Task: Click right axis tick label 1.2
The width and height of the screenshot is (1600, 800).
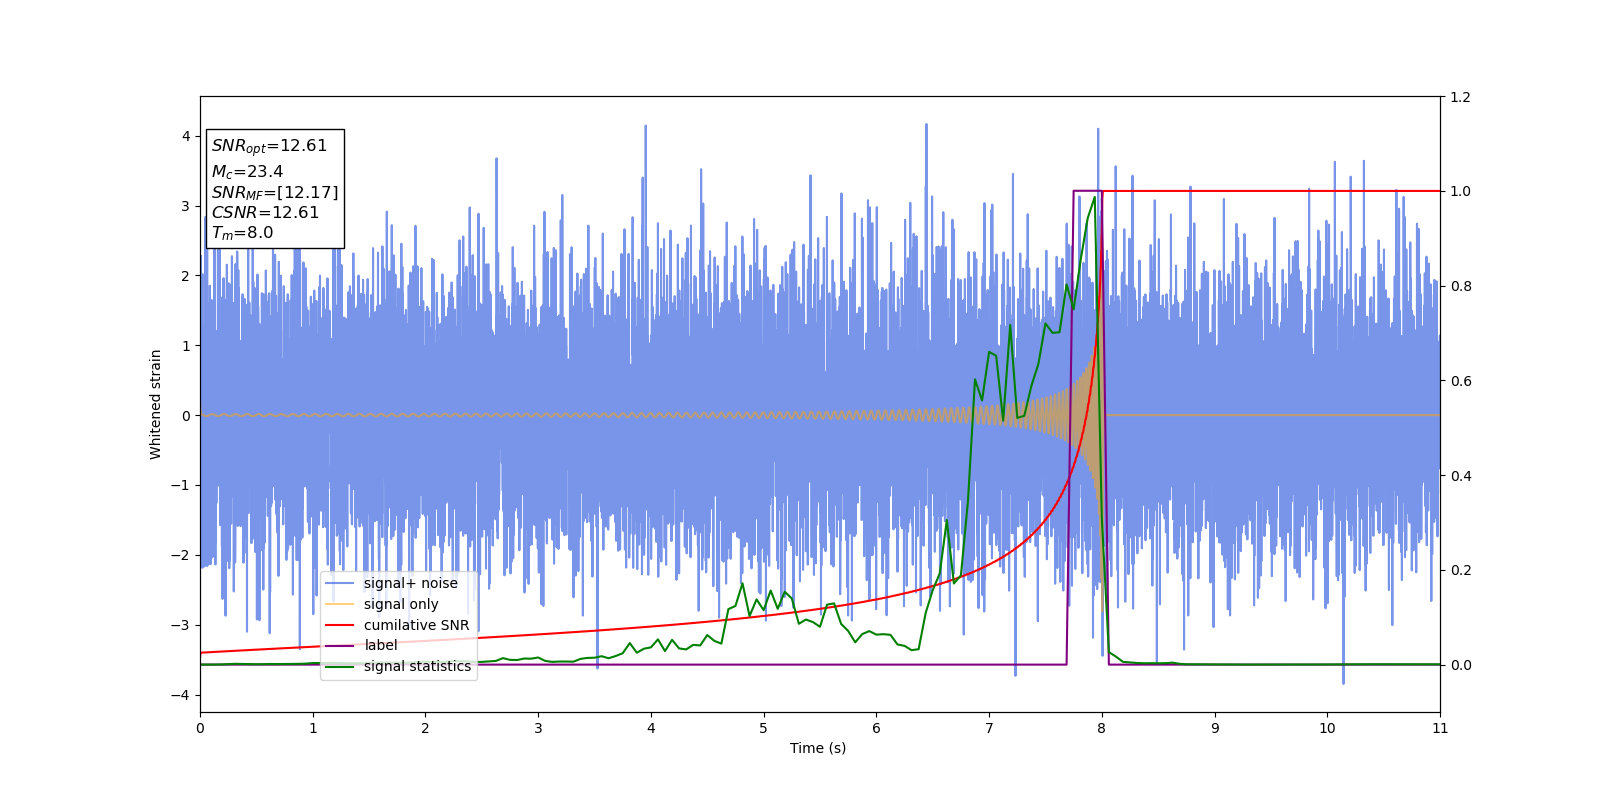Action: point(1461,97)
